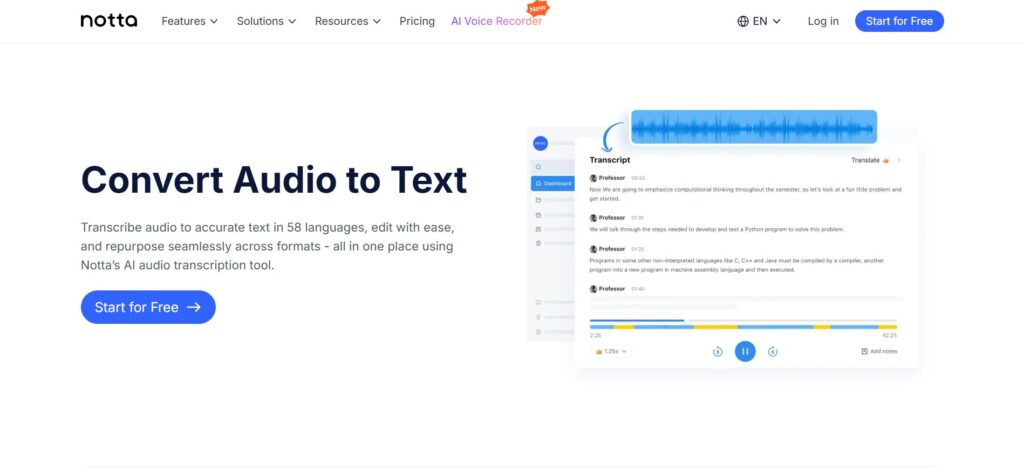Click Add notes in the player
The height and width of the screenshot is (468, 1024).
pos(879,351)
